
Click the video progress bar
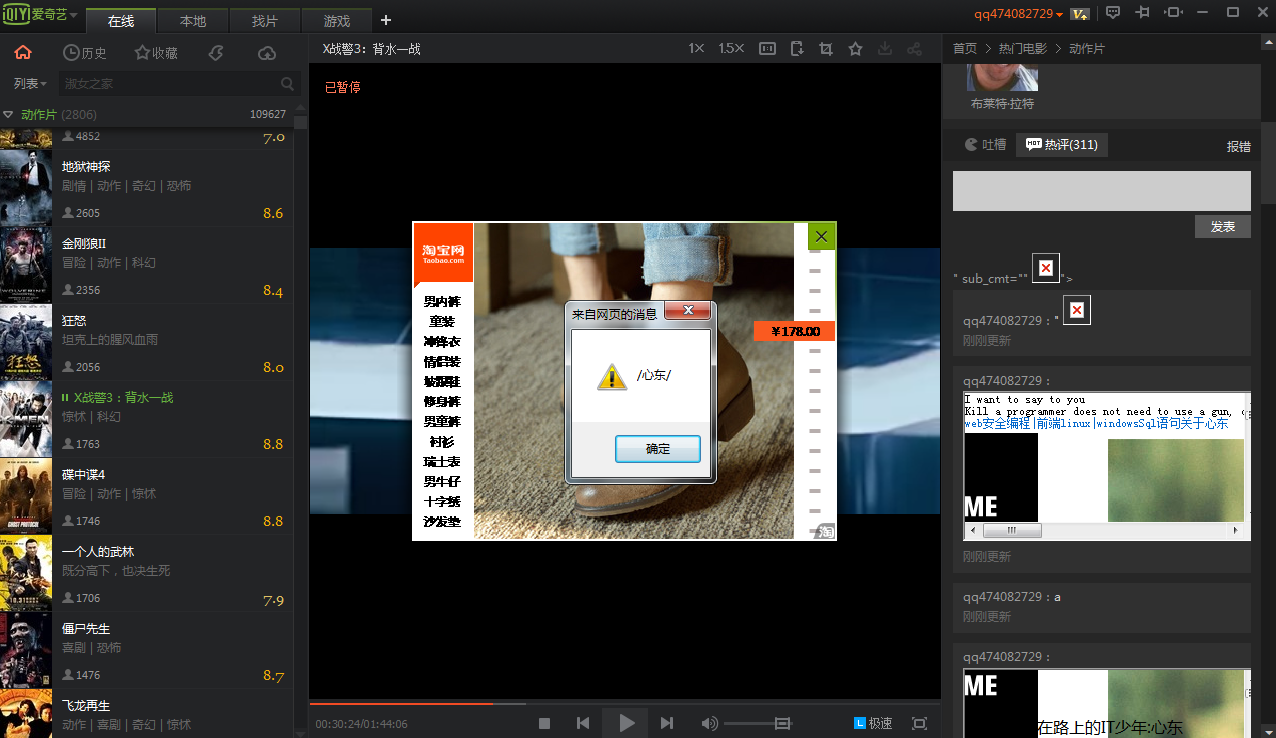click(x=625, y=703)
